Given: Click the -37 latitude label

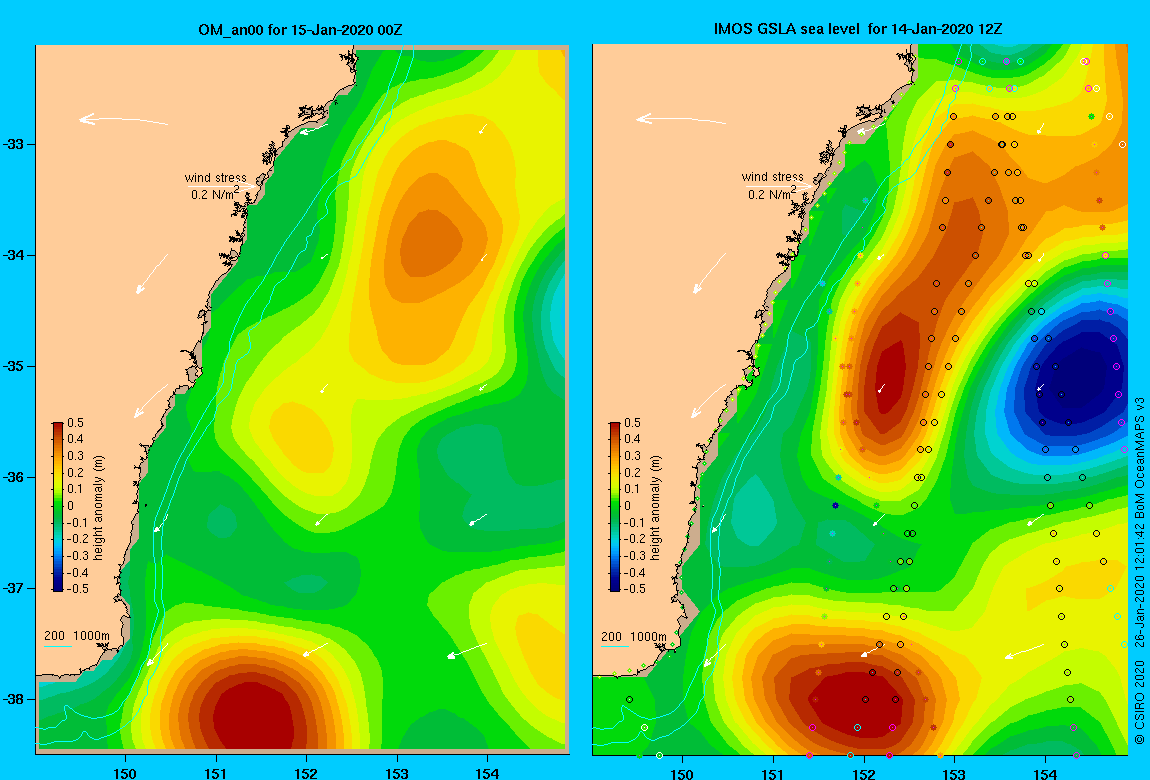Looking at the screenshot, I should pos(14,588).
